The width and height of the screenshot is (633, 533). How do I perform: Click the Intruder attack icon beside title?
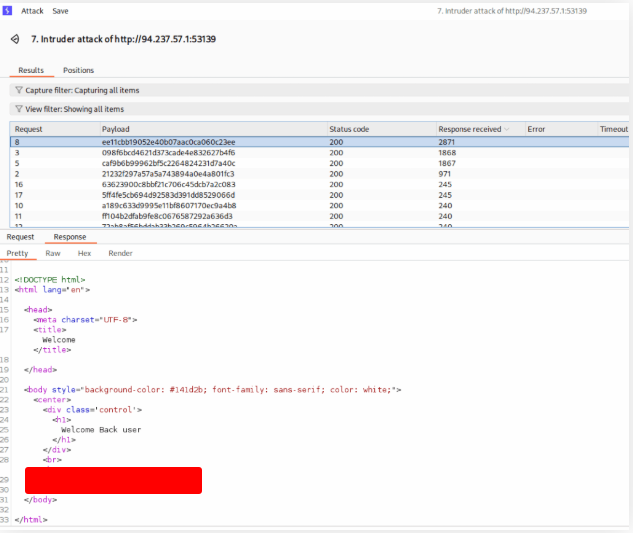(x=15, y=39)
